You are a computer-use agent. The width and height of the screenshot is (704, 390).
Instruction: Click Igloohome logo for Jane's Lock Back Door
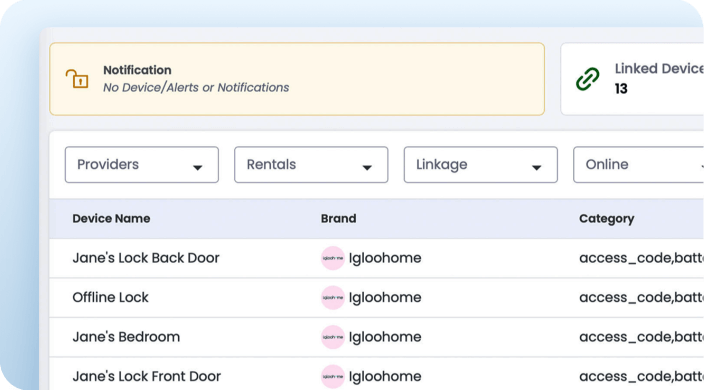click(x=333, y=258)
